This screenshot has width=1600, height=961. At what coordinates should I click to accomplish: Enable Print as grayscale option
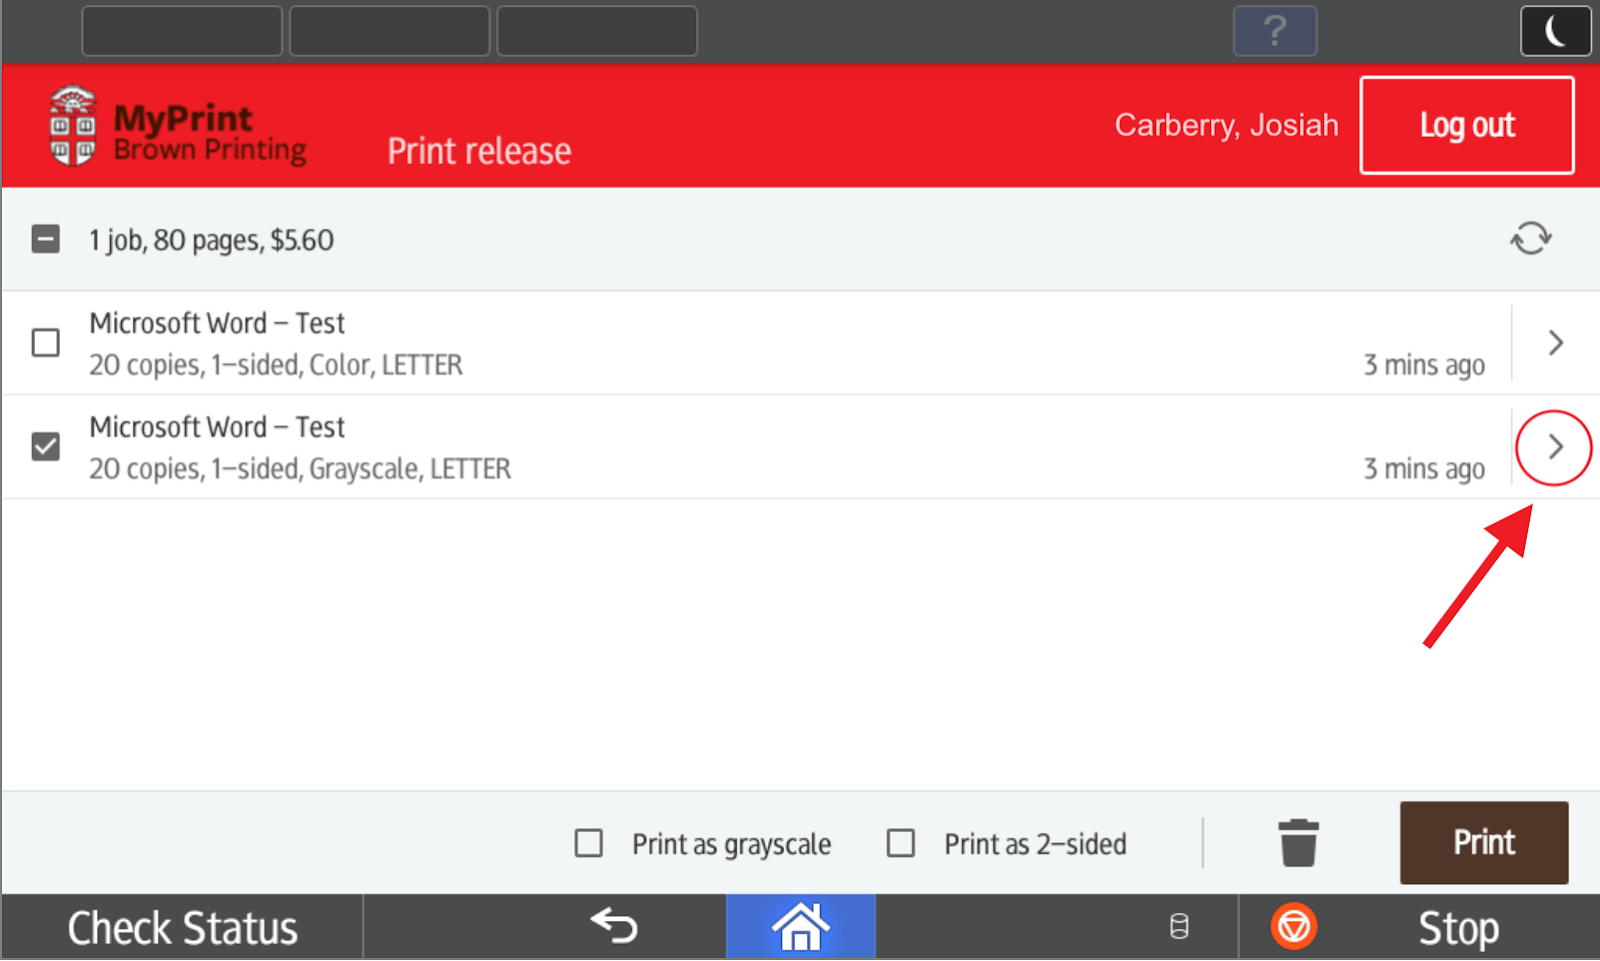coord(589,843)
